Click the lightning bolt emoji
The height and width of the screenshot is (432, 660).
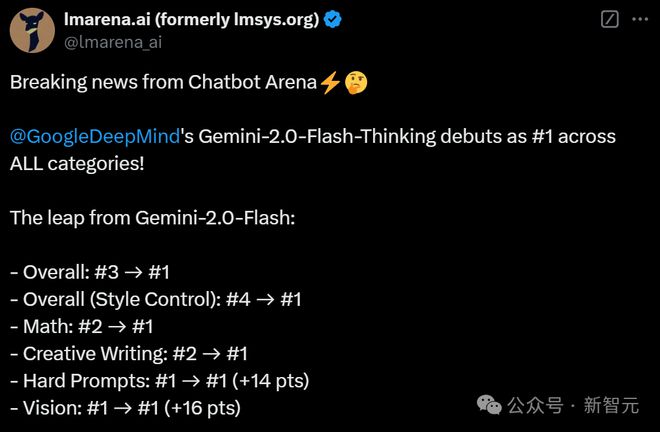tap(330, 82)
